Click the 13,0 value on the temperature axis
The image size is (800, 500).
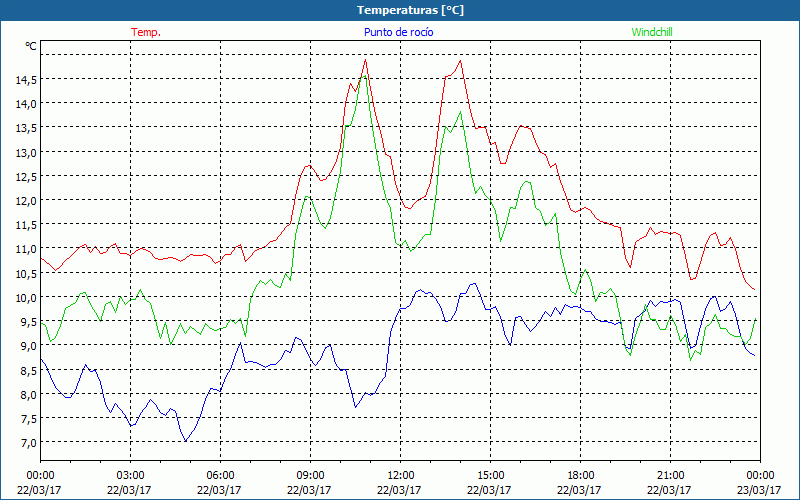[26, 152]
